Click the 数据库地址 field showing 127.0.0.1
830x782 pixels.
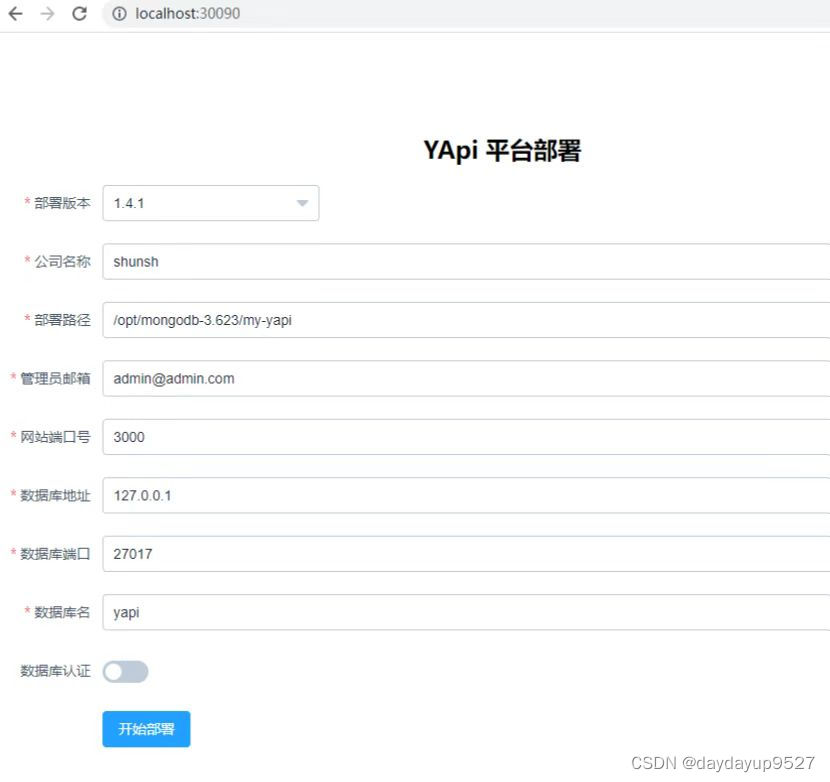(x=466, y=496)
